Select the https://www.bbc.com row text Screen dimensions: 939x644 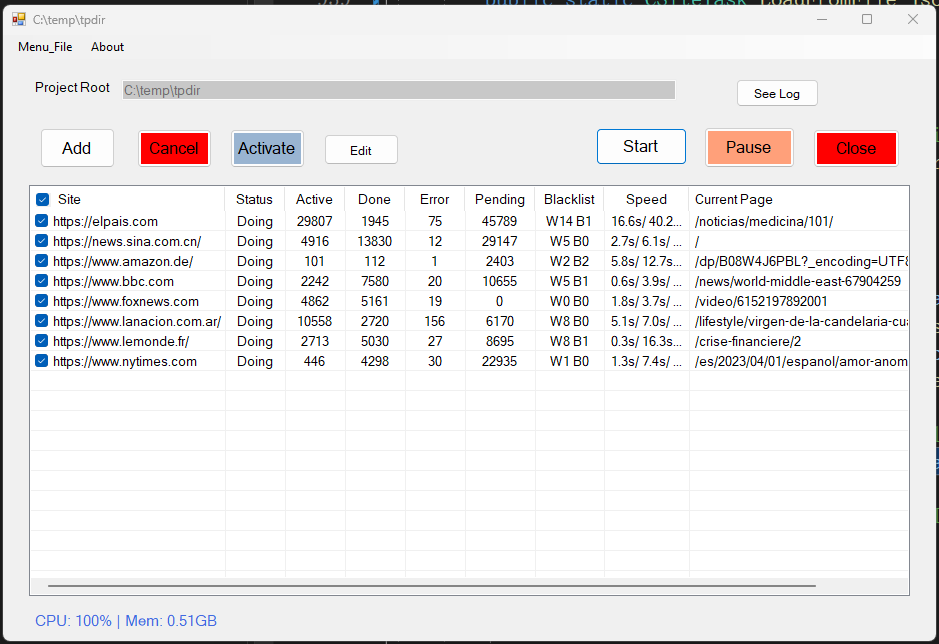113,282
